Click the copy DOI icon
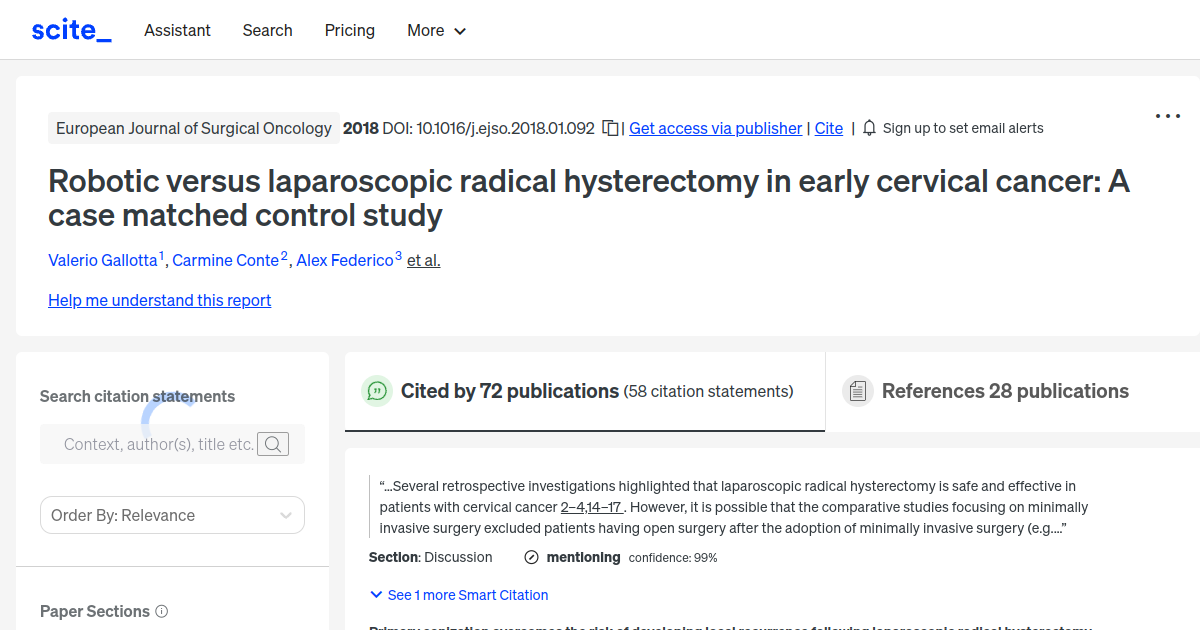This screenshot has height=630, width=1200. pyautogui.click(x=610, y=128)
